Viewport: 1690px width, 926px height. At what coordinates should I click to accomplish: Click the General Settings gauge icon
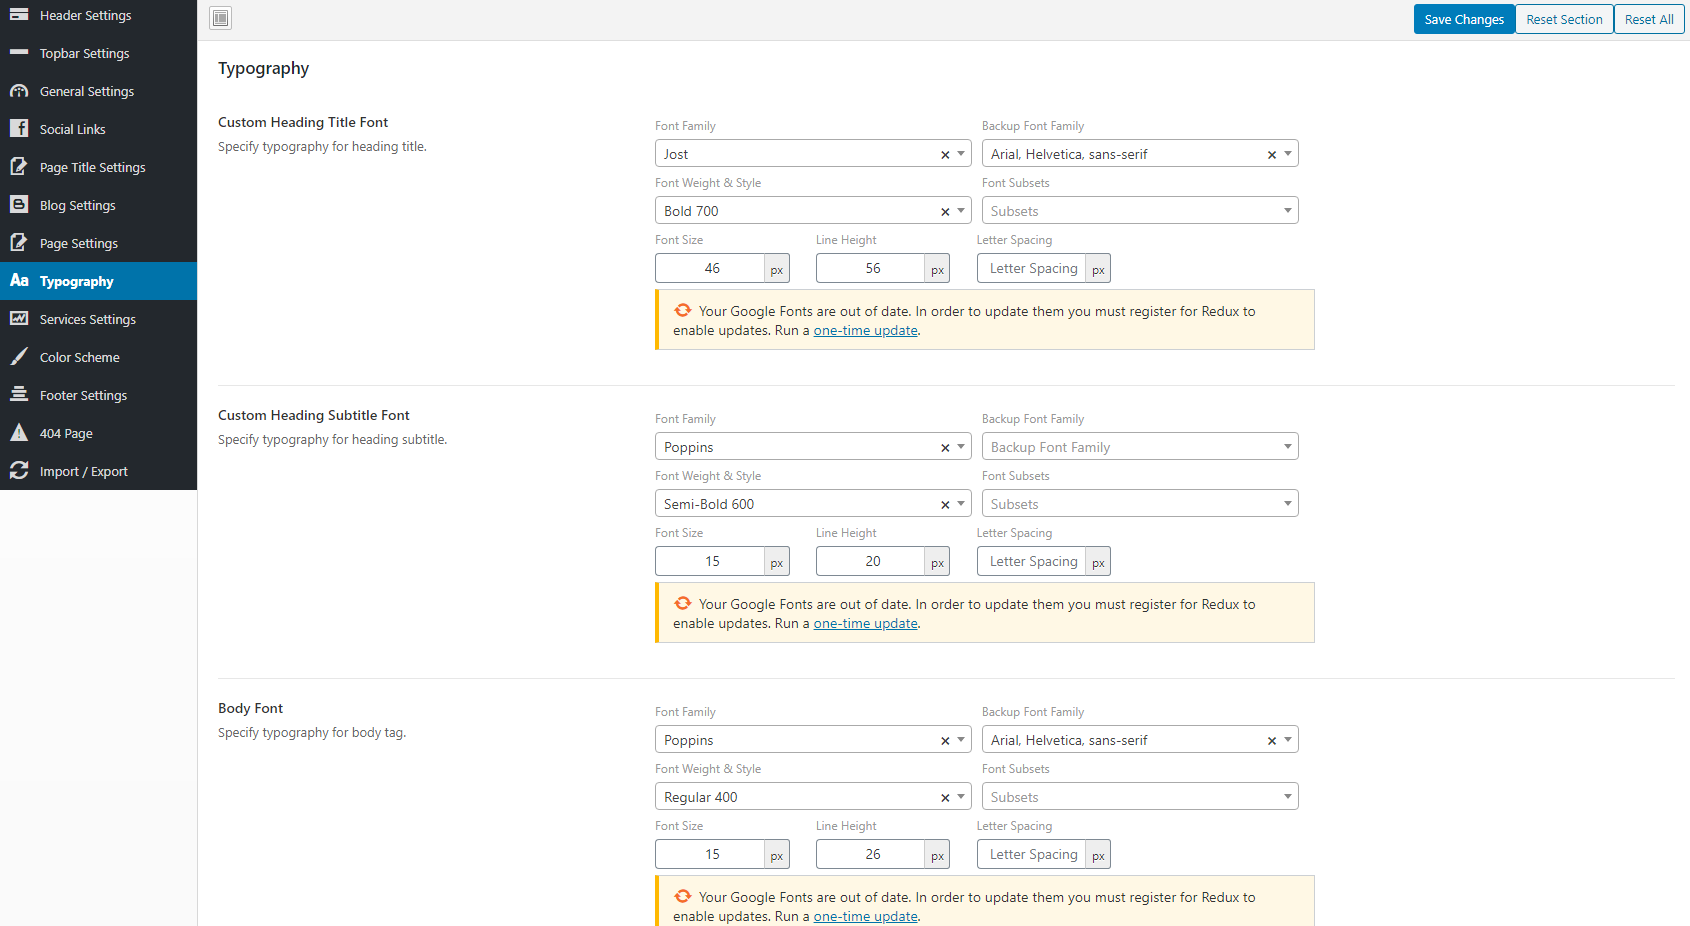19,91
